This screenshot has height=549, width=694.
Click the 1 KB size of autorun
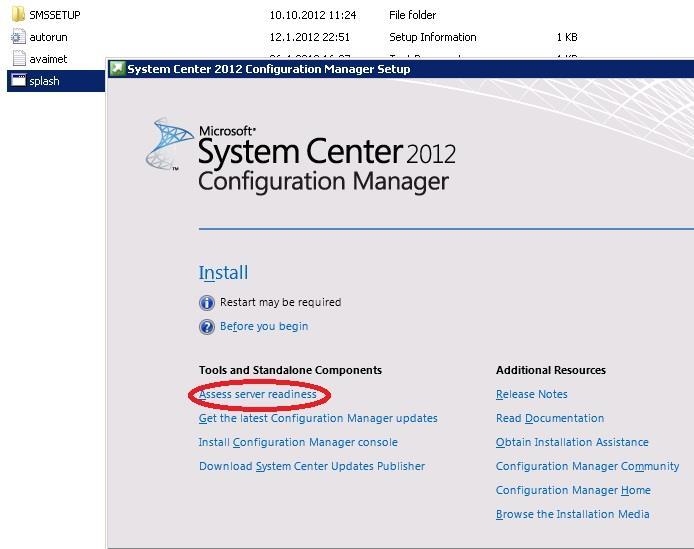(567, 37)
